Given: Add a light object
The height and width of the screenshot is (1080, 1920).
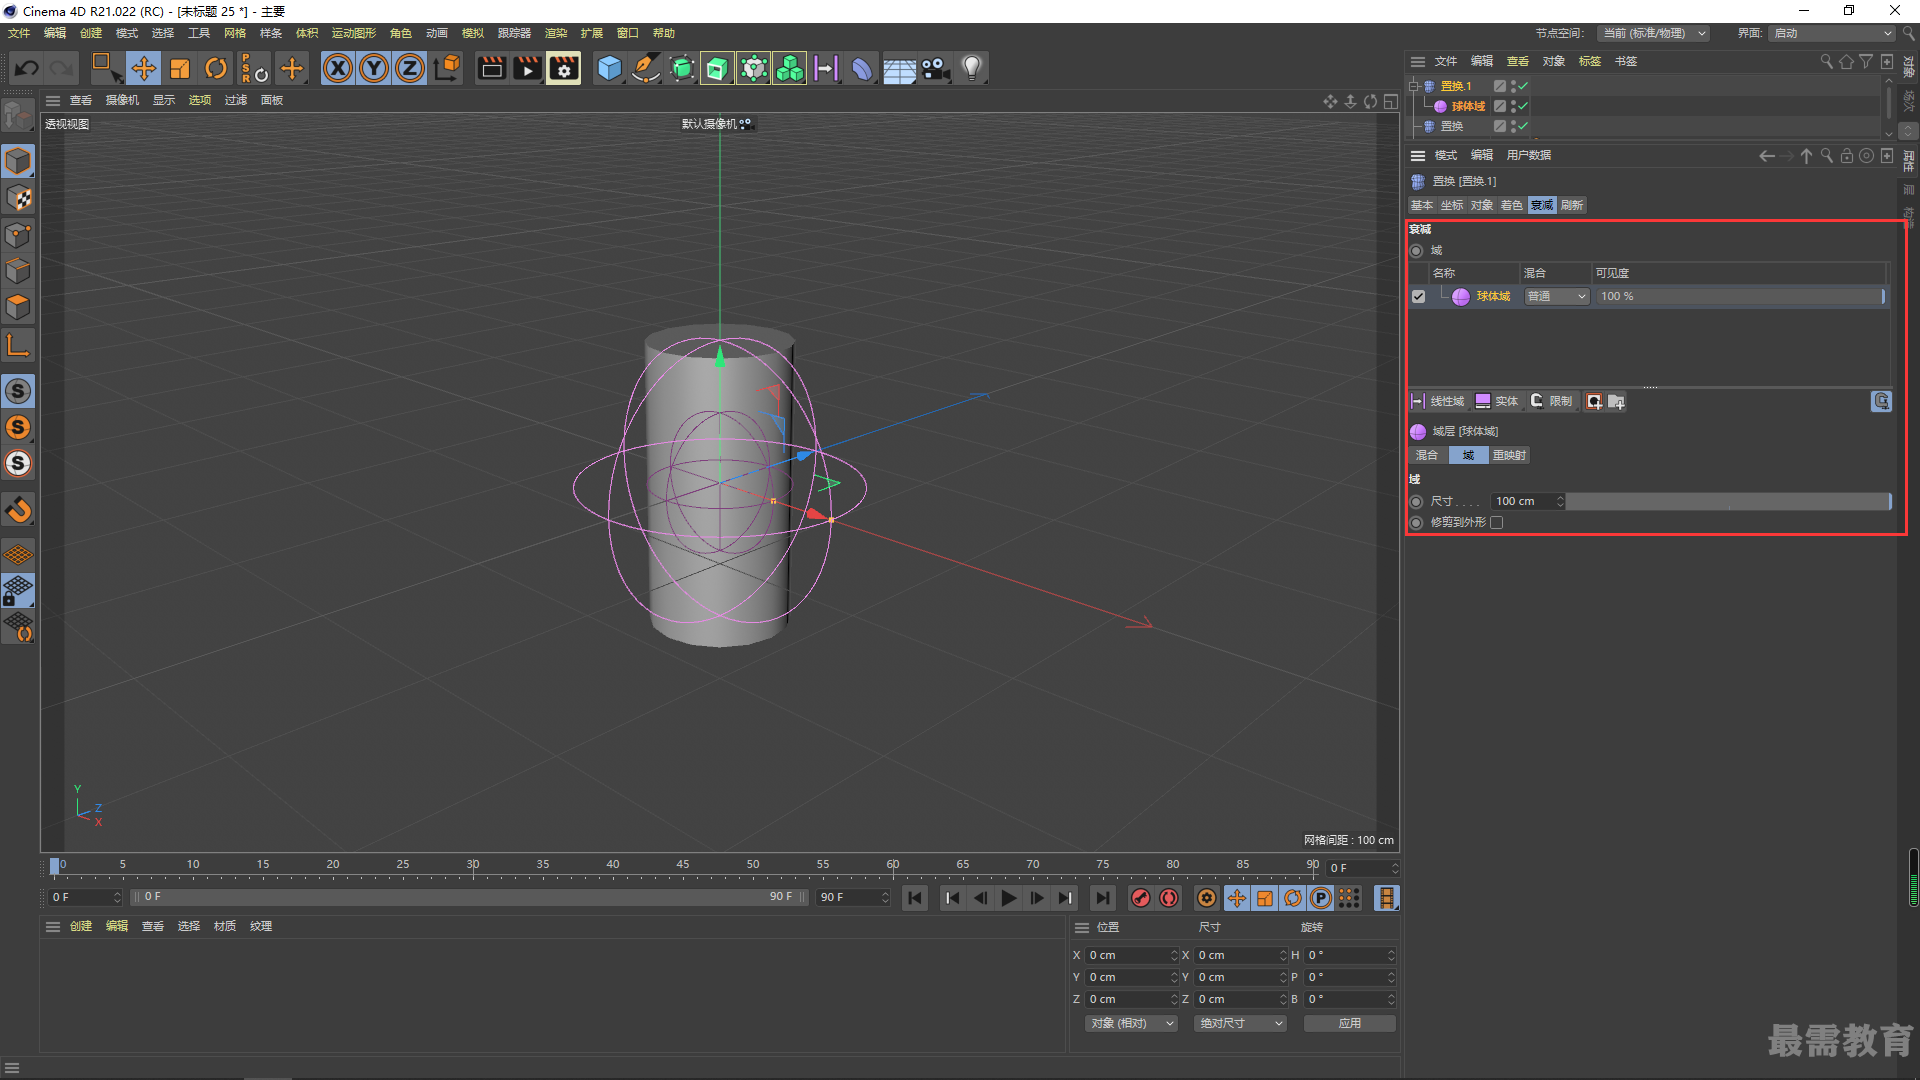Looking at the screenshot, I should click(971, 68).
